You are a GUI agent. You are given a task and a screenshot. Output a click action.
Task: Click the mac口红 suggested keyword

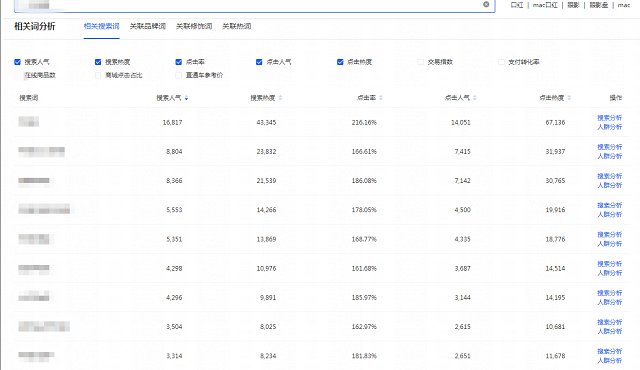545,5
